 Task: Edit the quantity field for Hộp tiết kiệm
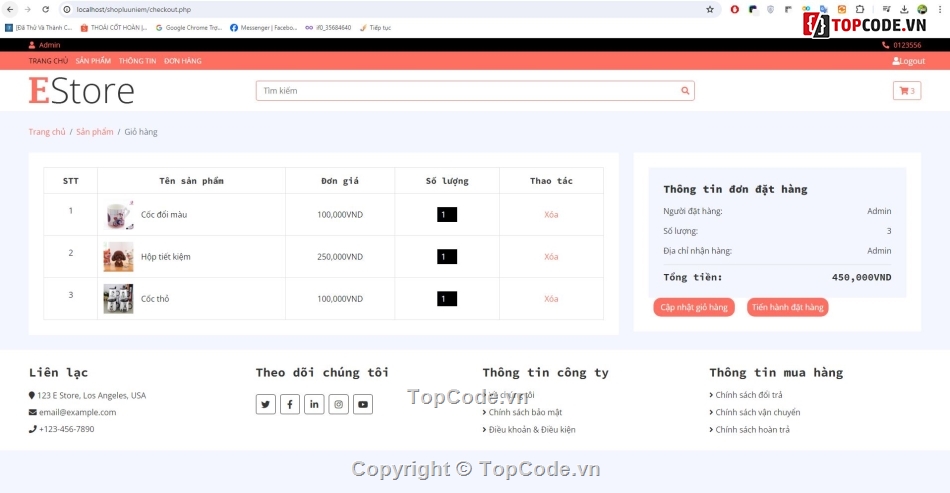point(447,256)
